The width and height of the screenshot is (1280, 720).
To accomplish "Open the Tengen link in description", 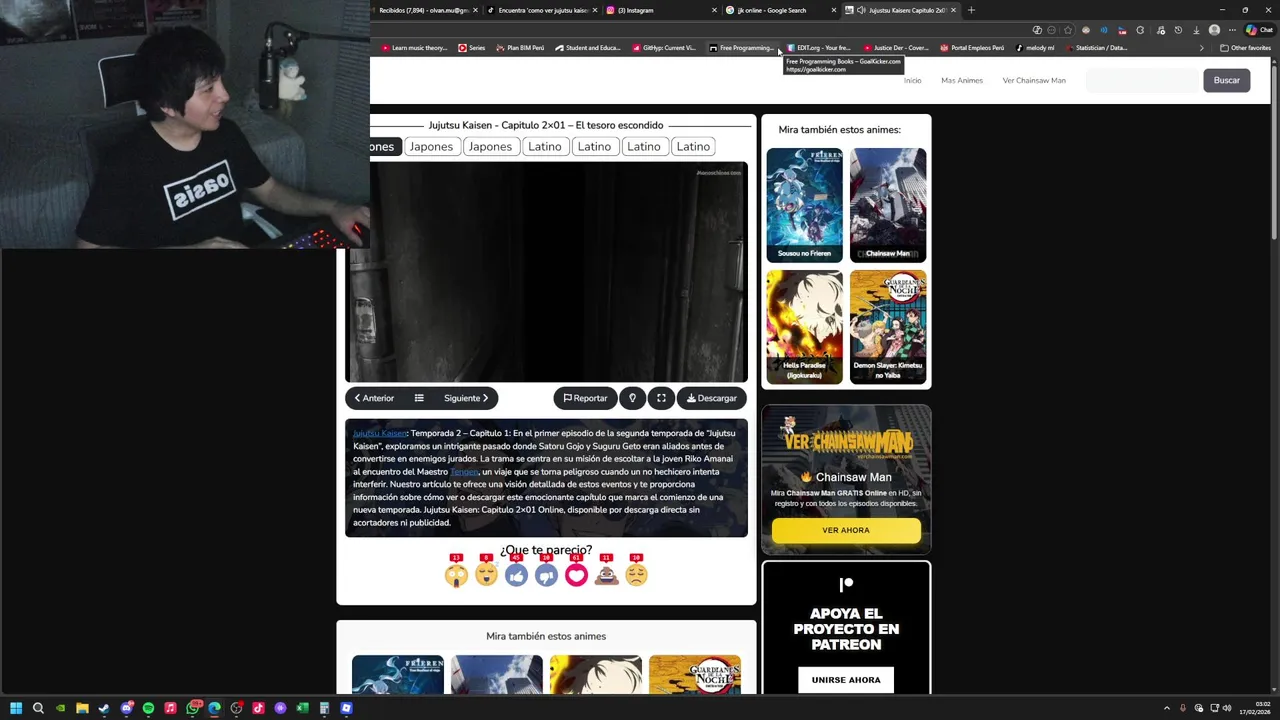I will point(464,472).
